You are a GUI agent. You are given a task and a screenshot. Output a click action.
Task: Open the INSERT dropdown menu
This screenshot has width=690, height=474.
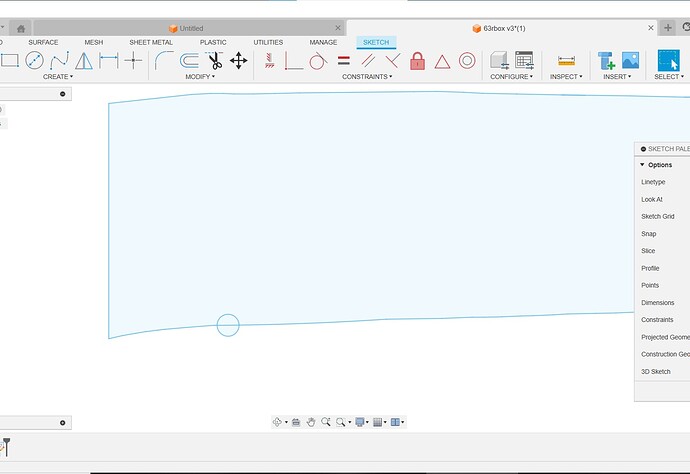617,77
